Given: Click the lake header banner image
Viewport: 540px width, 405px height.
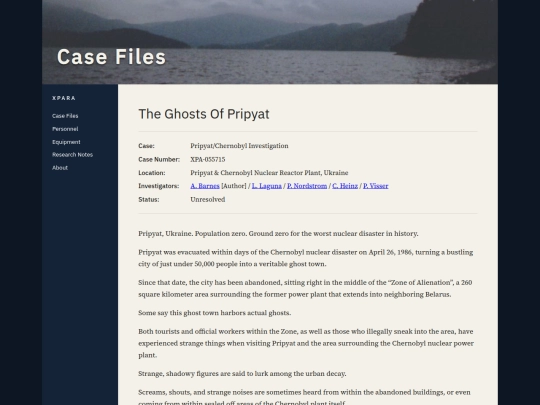Looking at the screenshot, I should point(270,42).
